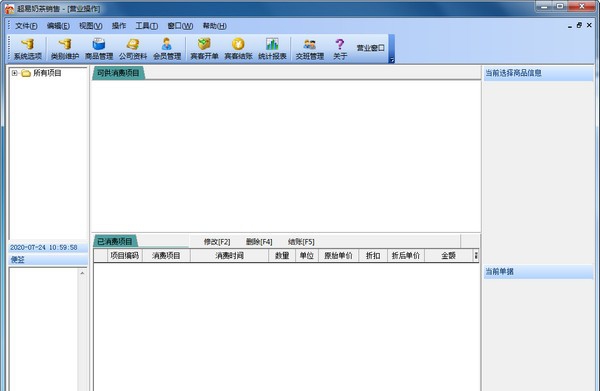
Task: Open 窗口(W) menu
Action: click(x=180, y=26)
